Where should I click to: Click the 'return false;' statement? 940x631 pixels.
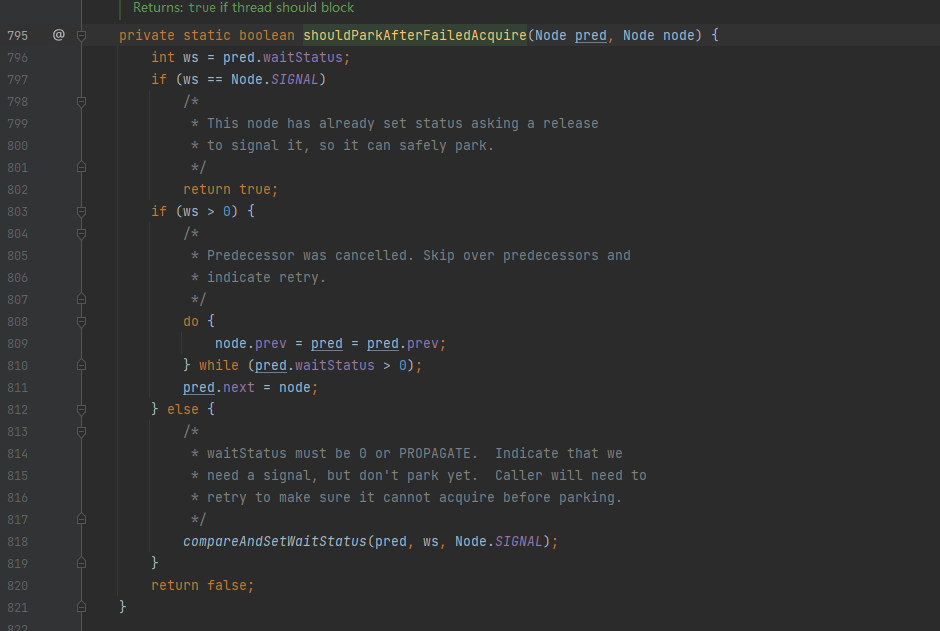202,585
